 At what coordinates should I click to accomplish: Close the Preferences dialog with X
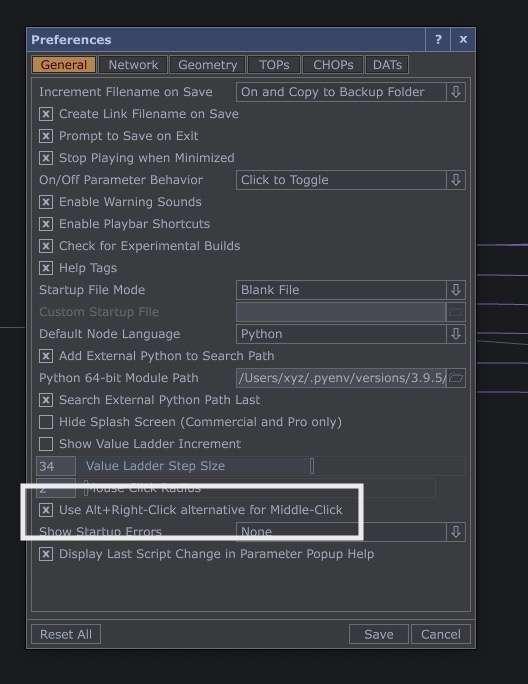point(463,40)
